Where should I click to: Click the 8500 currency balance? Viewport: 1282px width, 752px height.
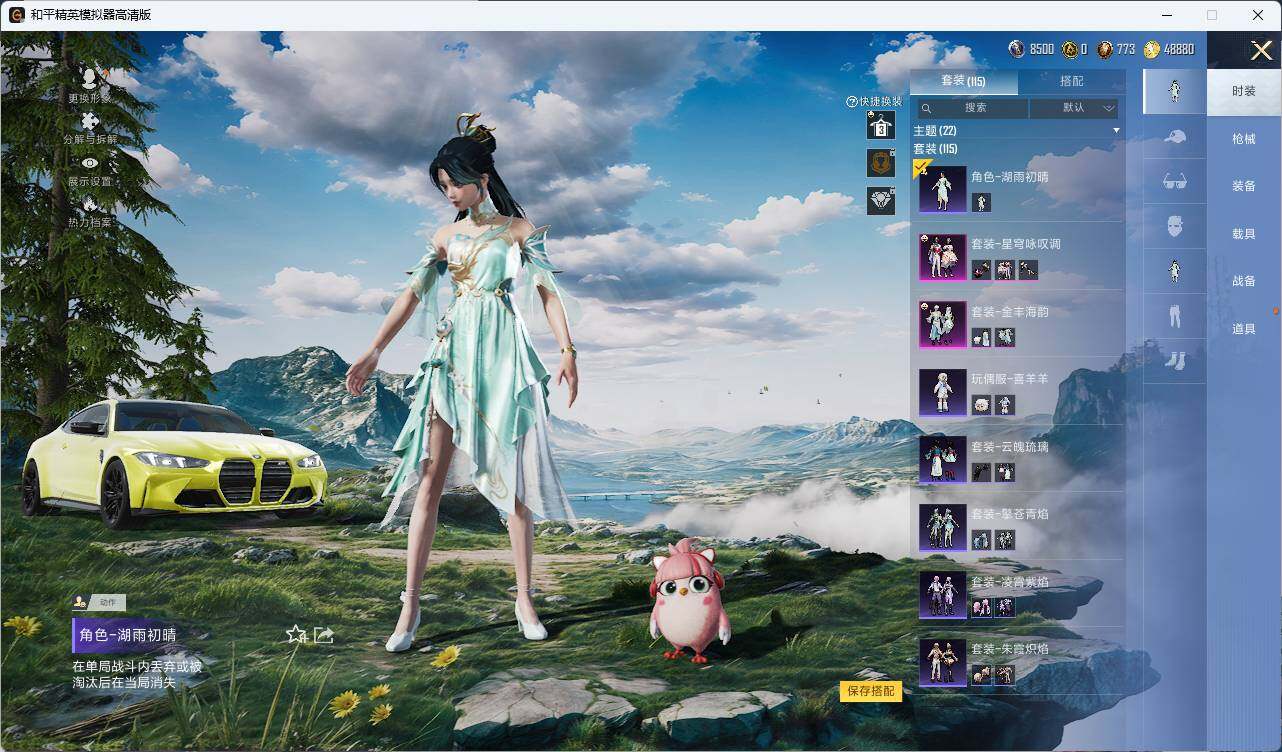(1031, 49)
